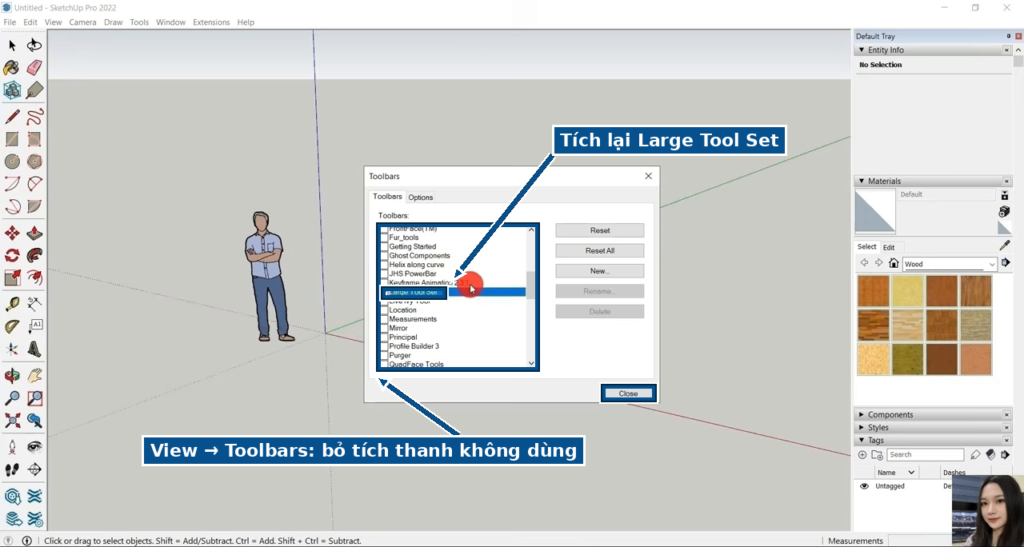Select the Pan hand tool
Image resolution: width=1024 pixels, height=547 pixels.
(35, 376)
